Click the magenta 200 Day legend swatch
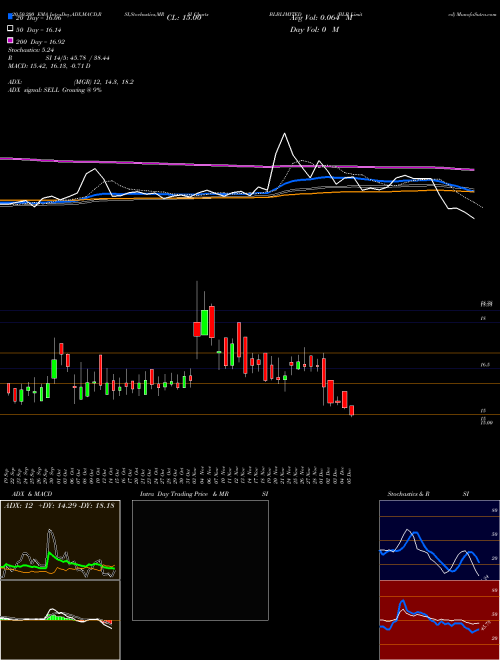The image size is (500, 660). click(x=10, y=41)
